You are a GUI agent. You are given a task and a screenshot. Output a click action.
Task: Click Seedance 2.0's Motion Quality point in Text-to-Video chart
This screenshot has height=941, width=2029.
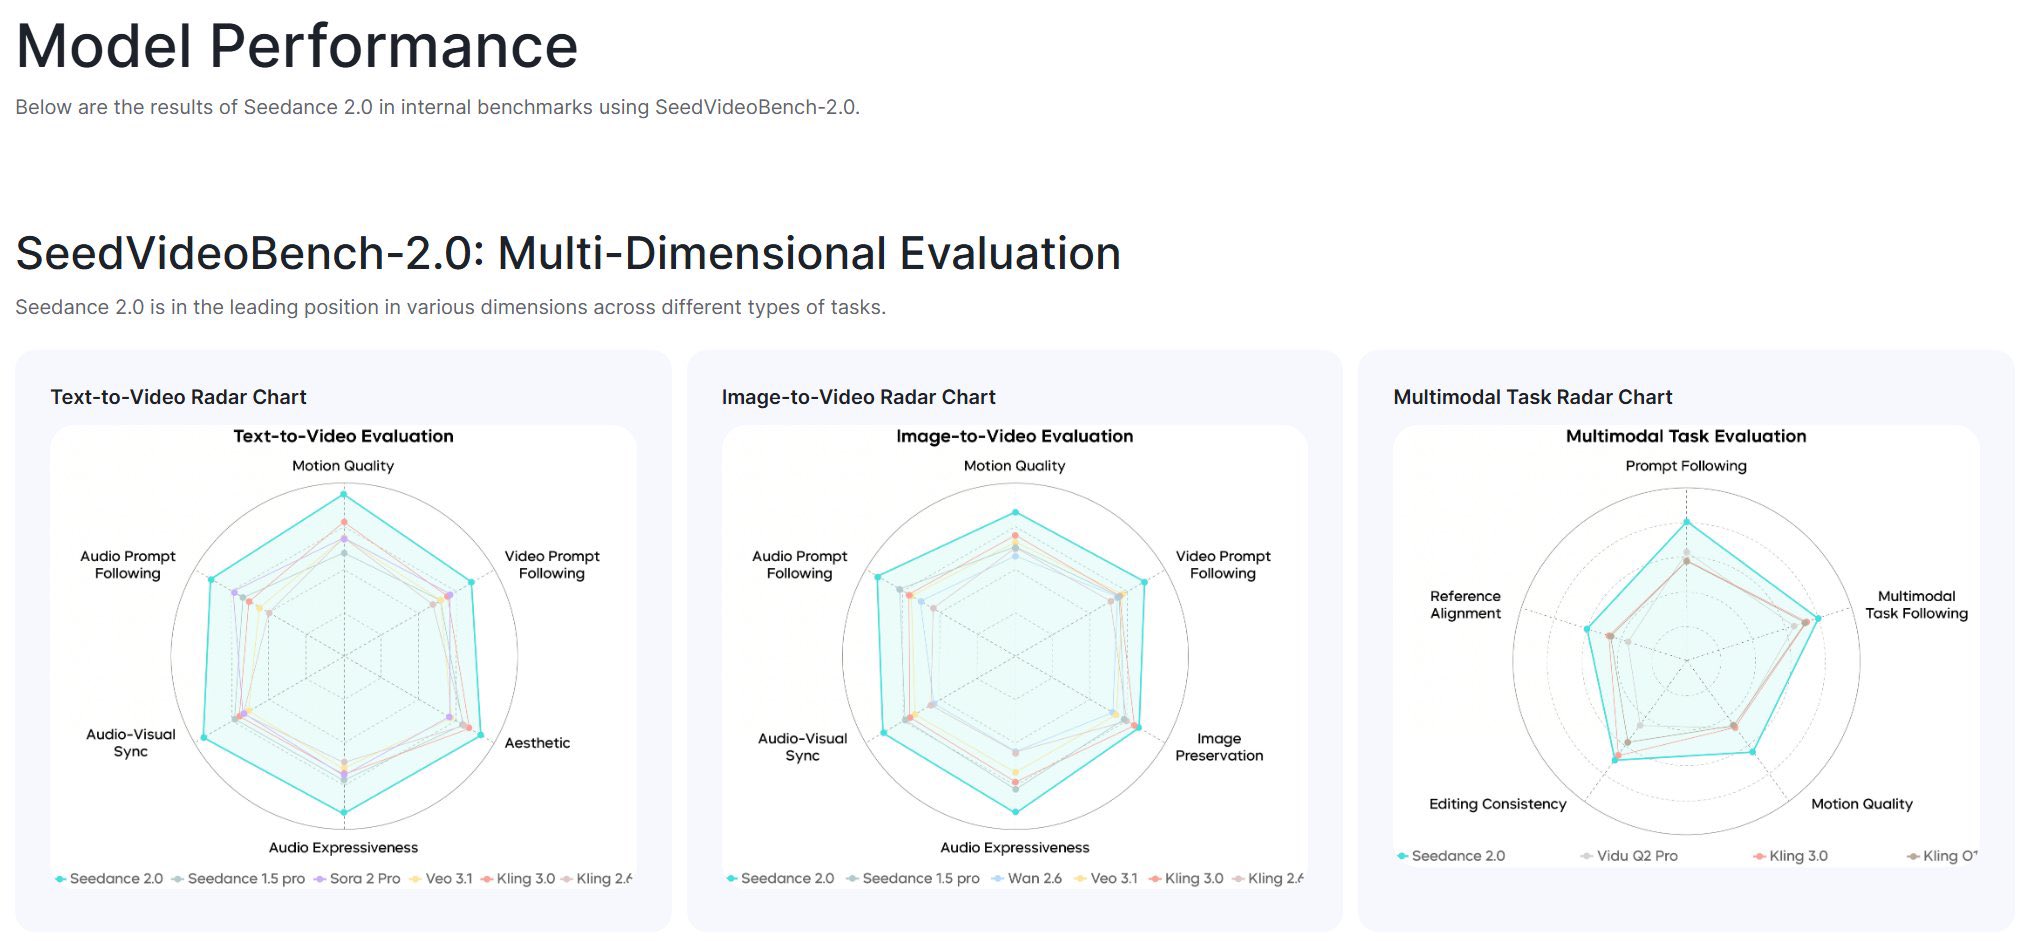pyautogui.click(x=343, y=494)
